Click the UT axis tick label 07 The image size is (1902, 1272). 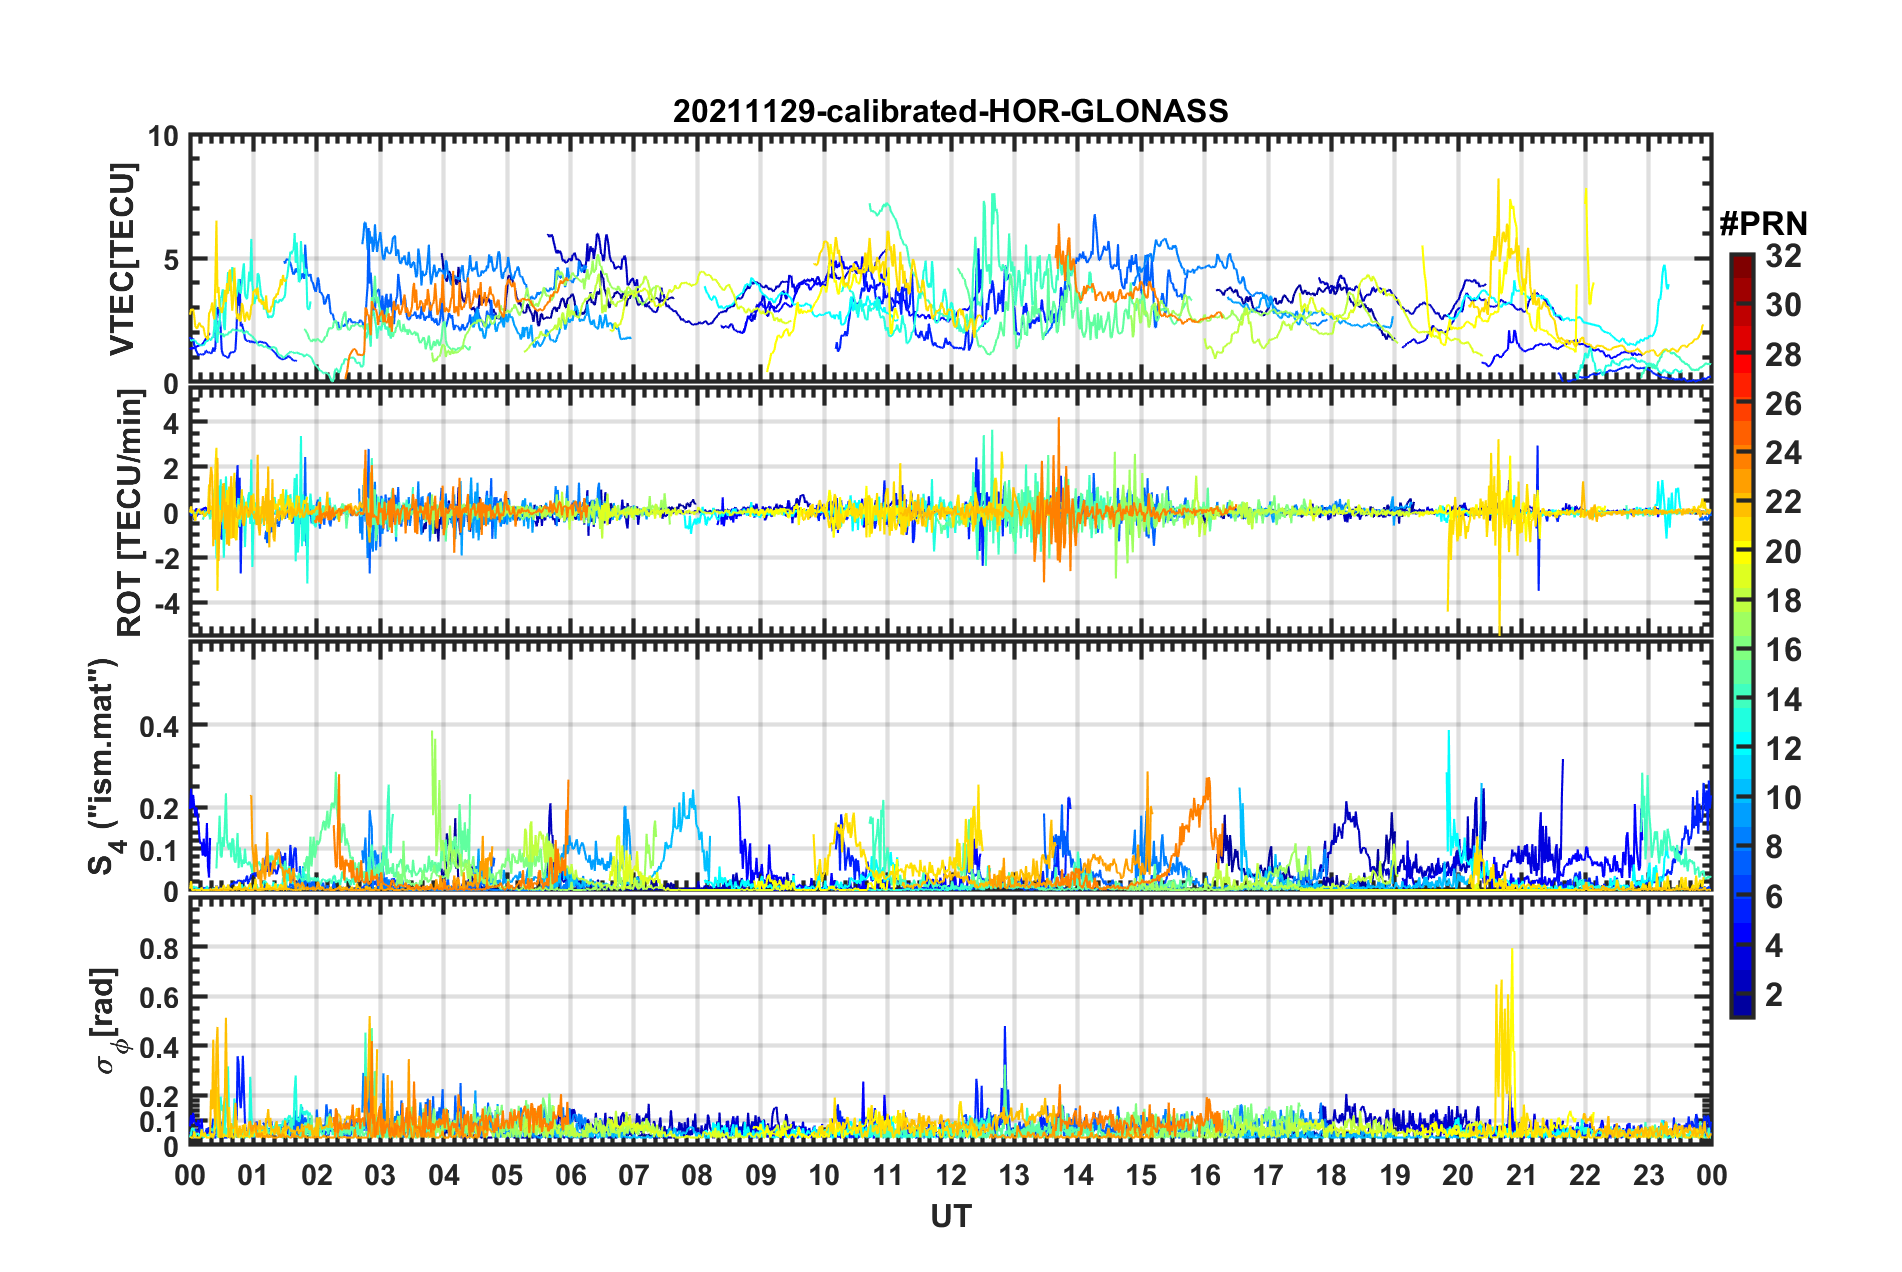point(634,1175)
